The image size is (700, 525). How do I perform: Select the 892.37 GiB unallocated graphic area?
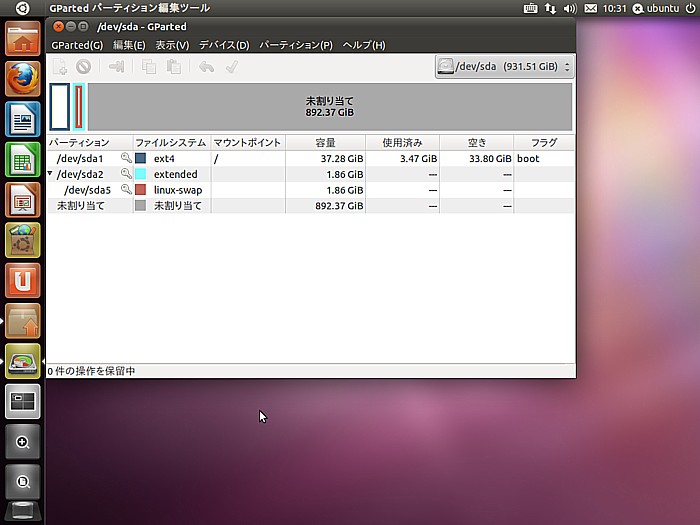click(330, 107)
